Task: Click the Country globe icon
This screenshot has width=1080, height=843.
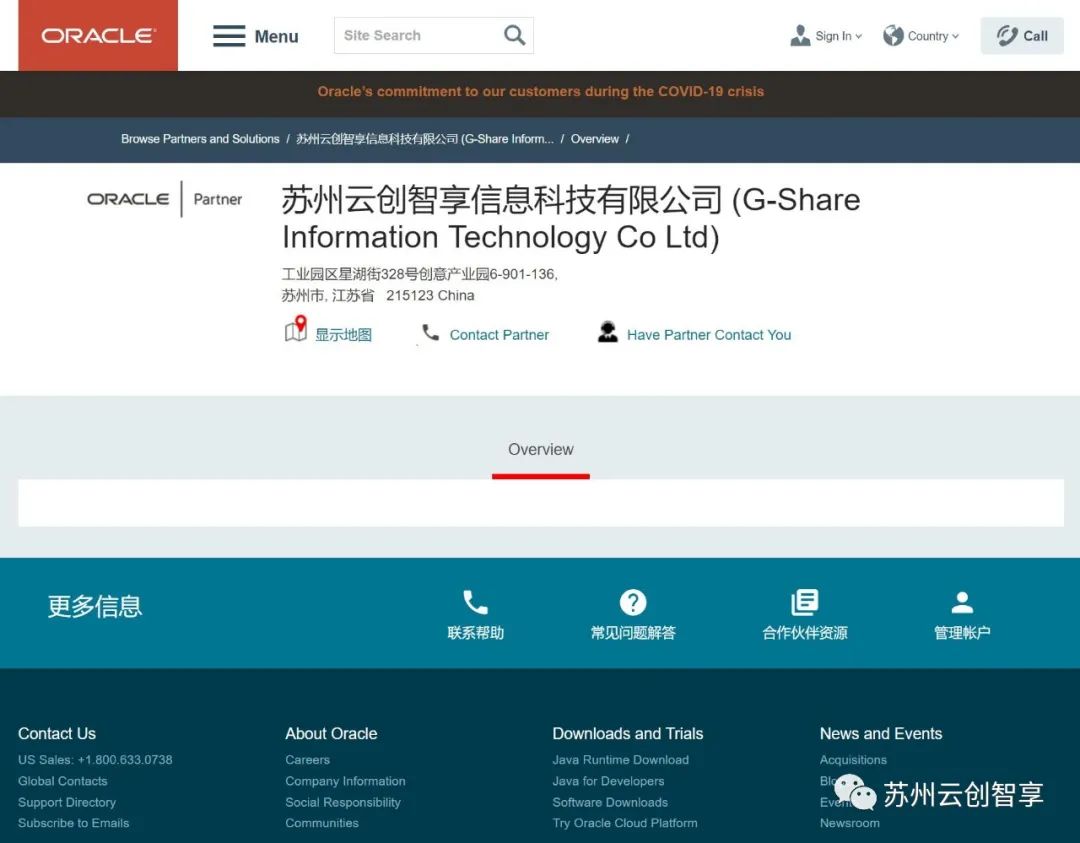Action: click(893, 36)
